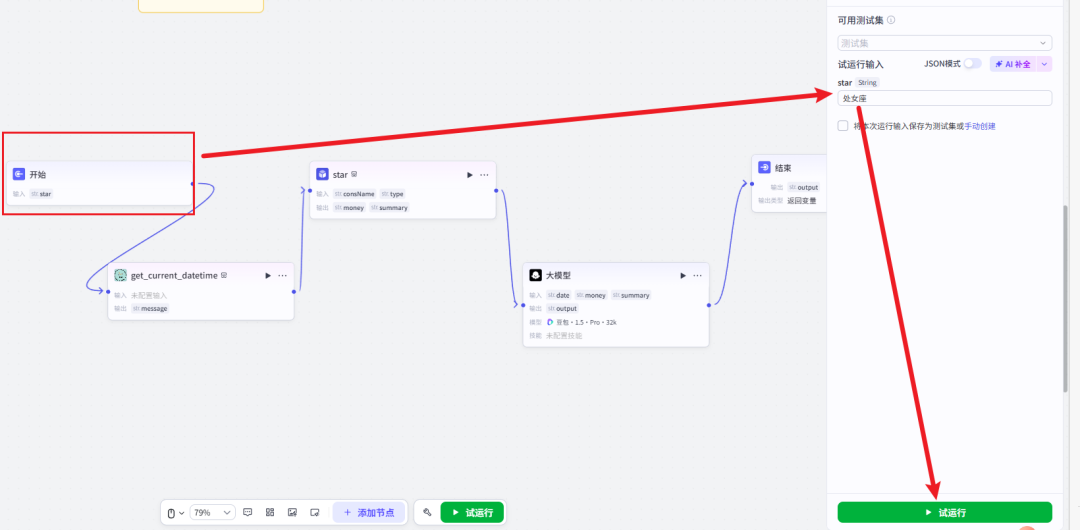Screen dimensions: 1080x530
Task: Click the right panel 试运行 button
Action: pyautogui.click(x=944, y=513)
